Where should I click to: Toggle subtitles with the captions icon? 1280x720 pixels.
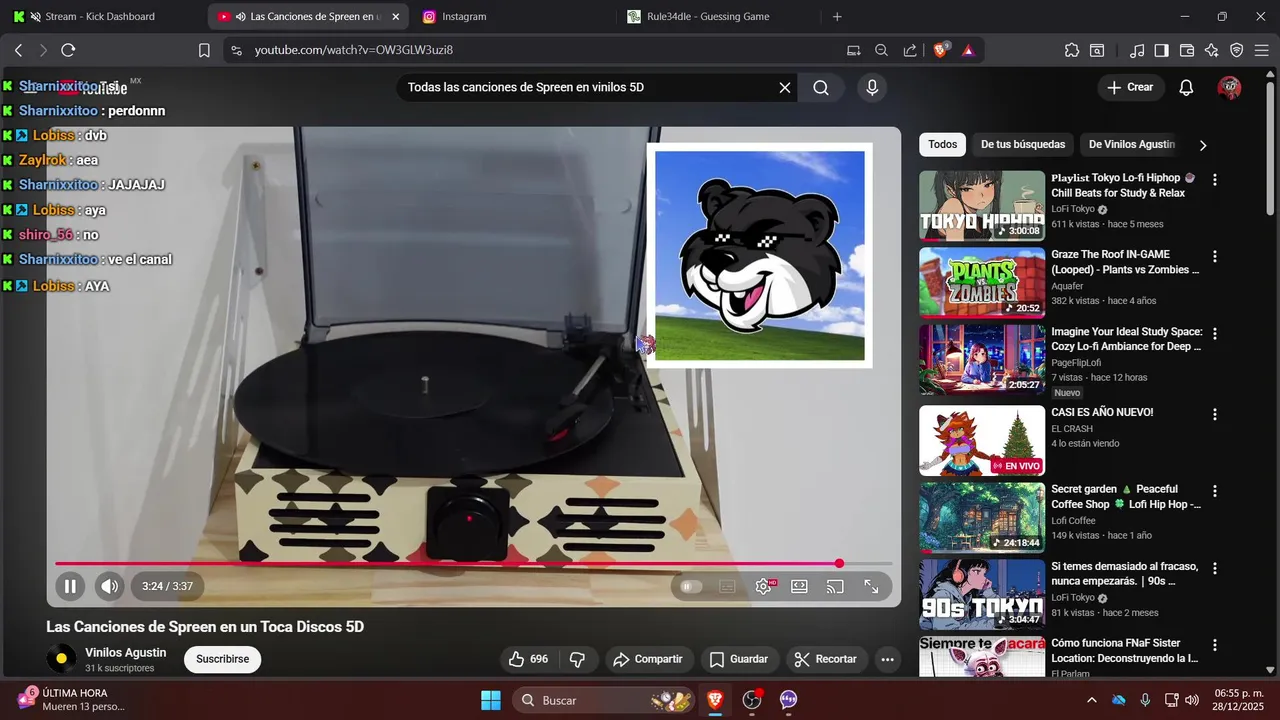[727, 587]
